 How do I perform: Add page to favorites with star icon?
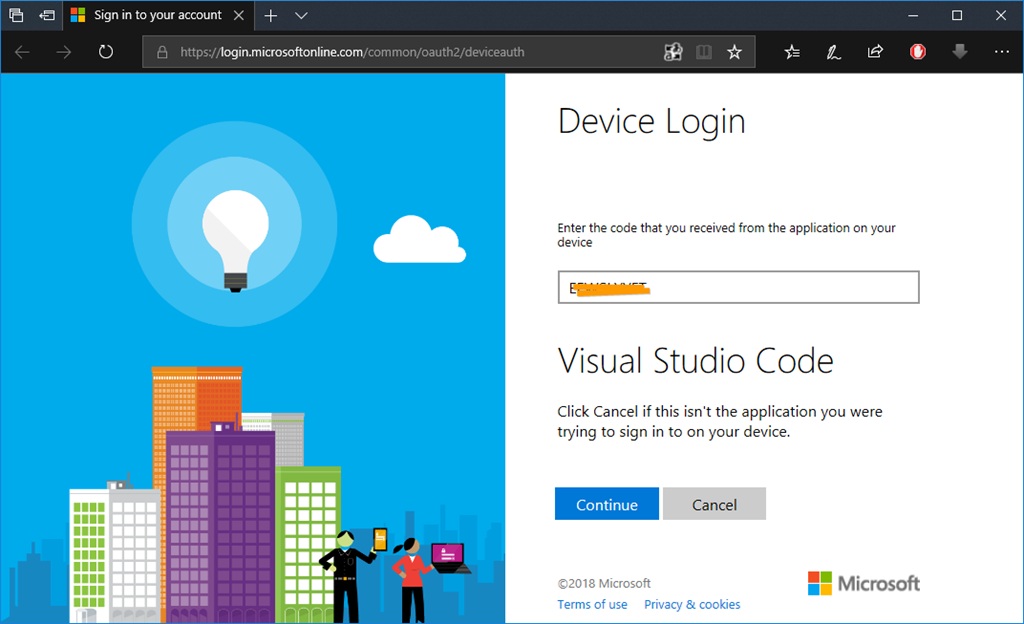(x=734, y=52)
